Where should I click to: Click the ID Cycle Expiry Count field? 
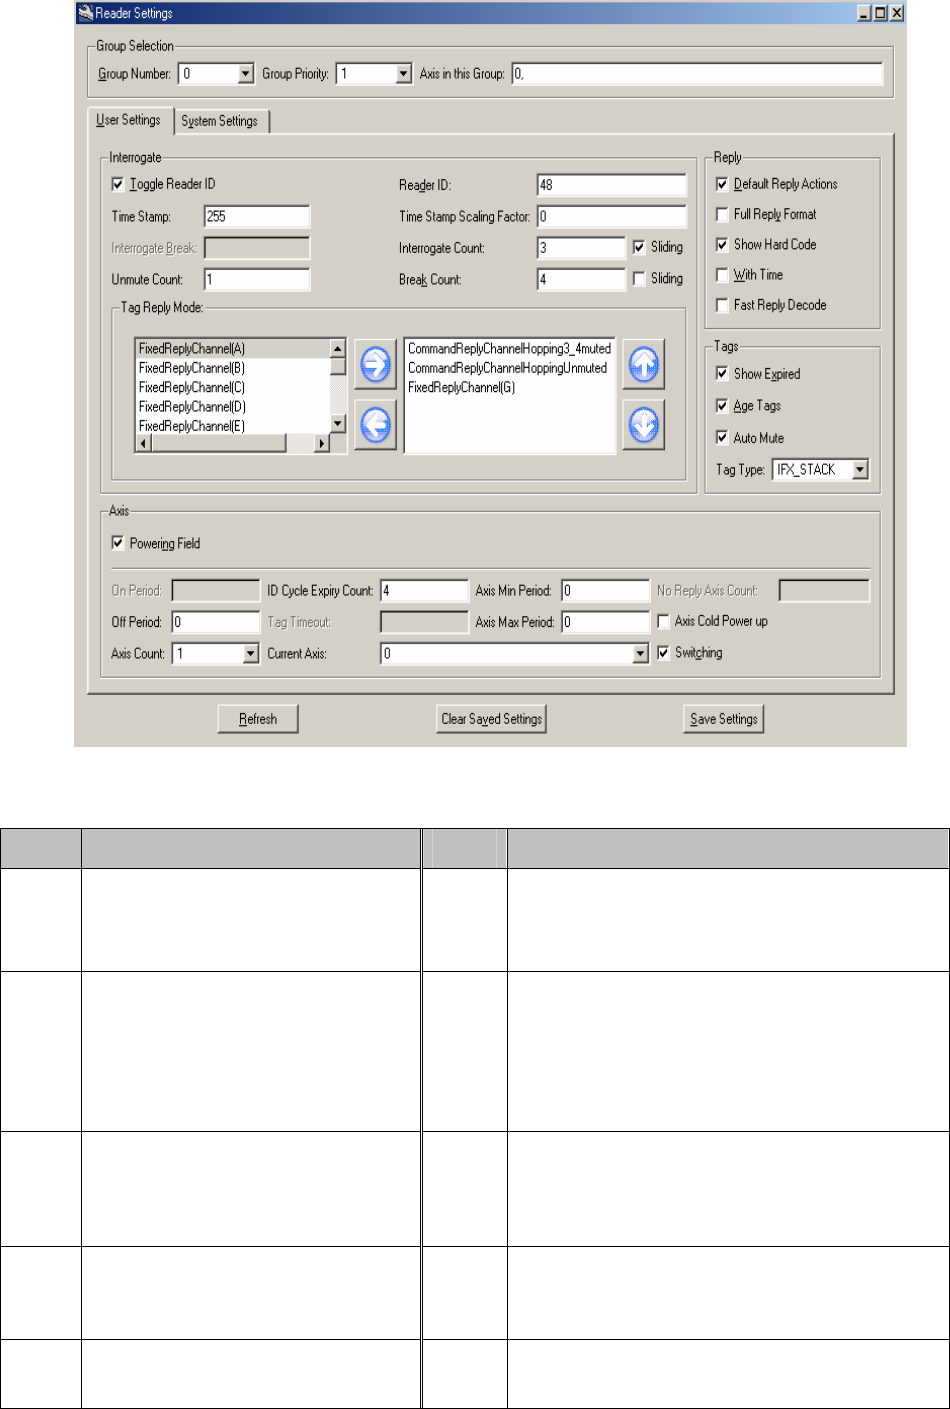pos(424,591)
